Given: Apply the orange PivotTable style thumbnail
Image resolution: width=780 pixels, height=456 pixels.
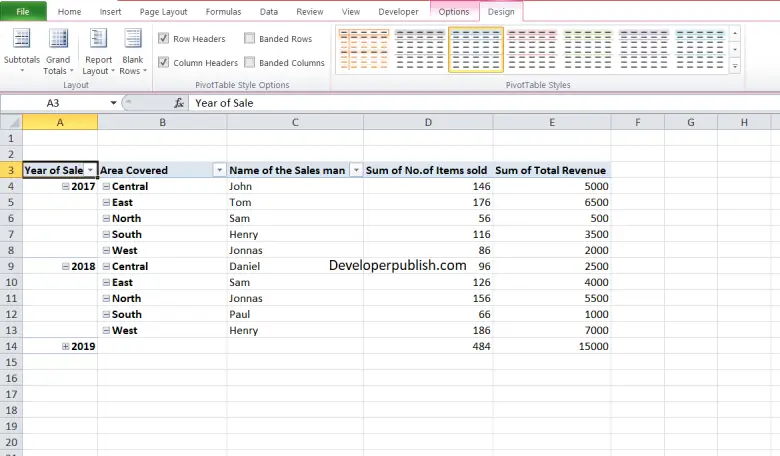Looking at the screenshot, I should [362, 49].
